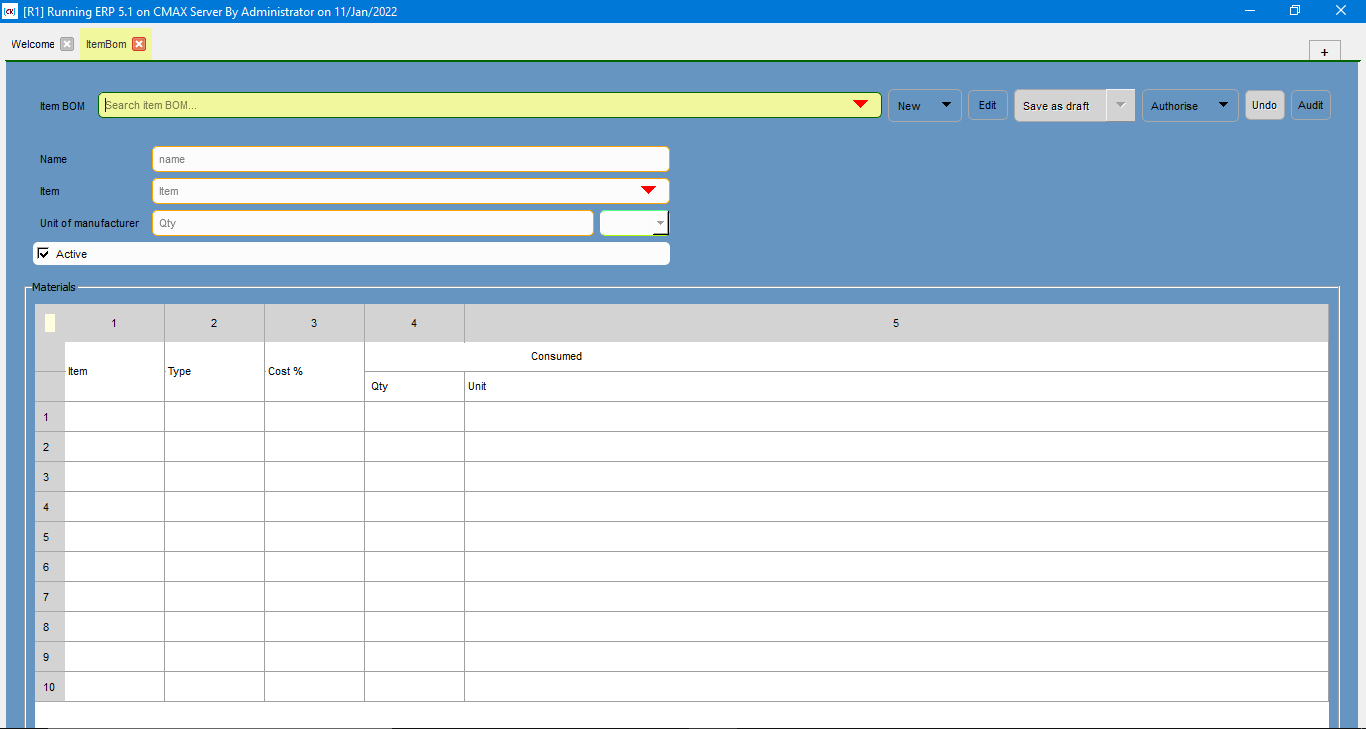The image size is (1366, 729).
Task: Click the yellow grid corner selector cell
Action: click(50, 323)
